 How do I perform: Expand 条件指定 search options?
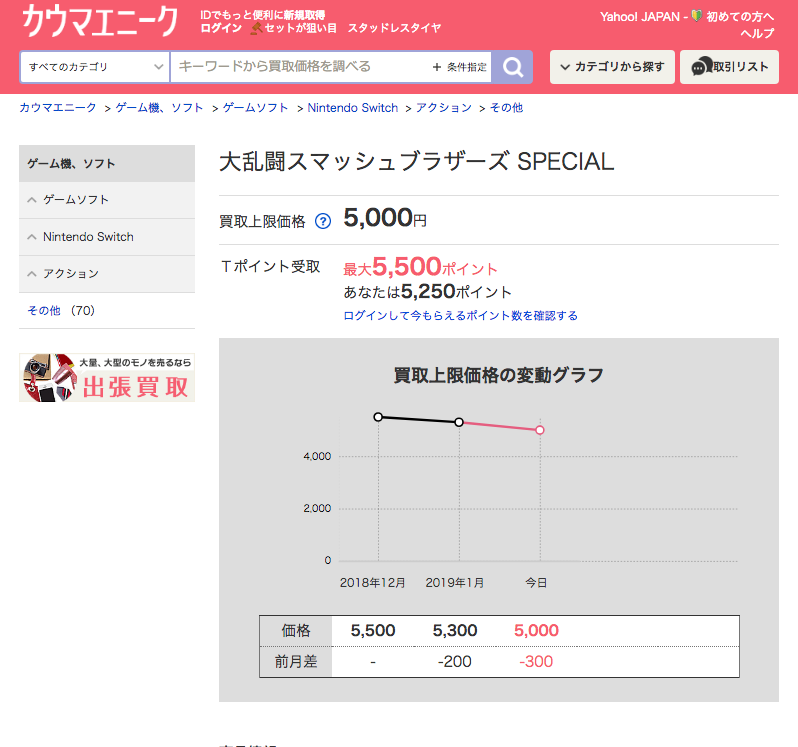click(x=460, y=67)
